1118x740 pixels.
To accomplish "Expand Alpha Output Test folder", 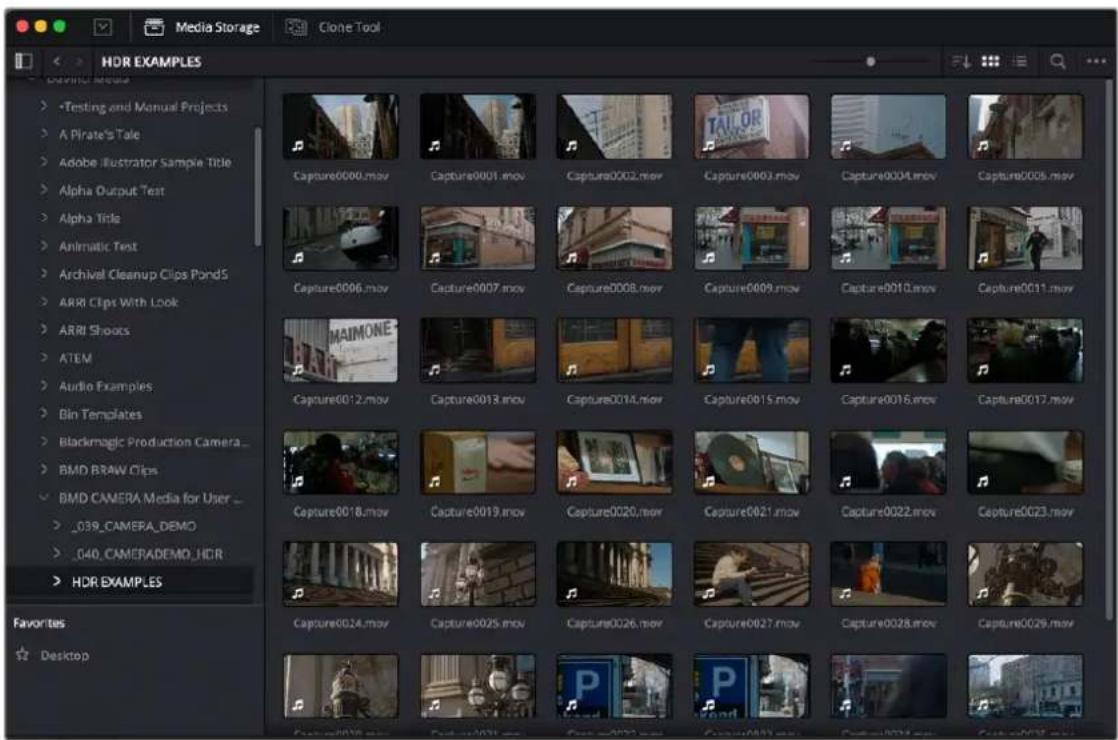I will (x=43, y=190).
